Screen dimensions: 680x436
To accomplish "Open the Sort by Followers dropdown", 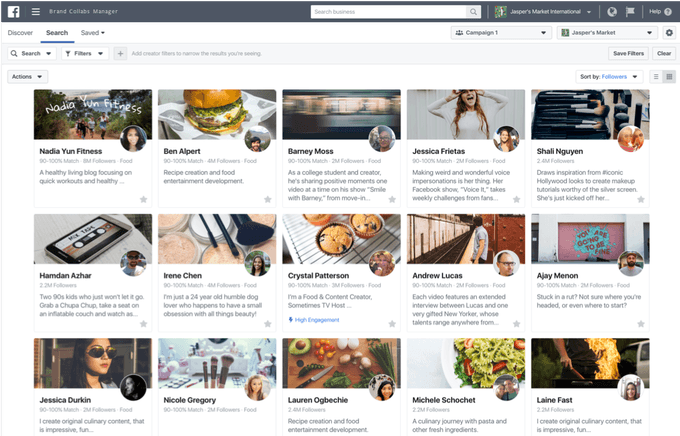I will coord(609,77).
